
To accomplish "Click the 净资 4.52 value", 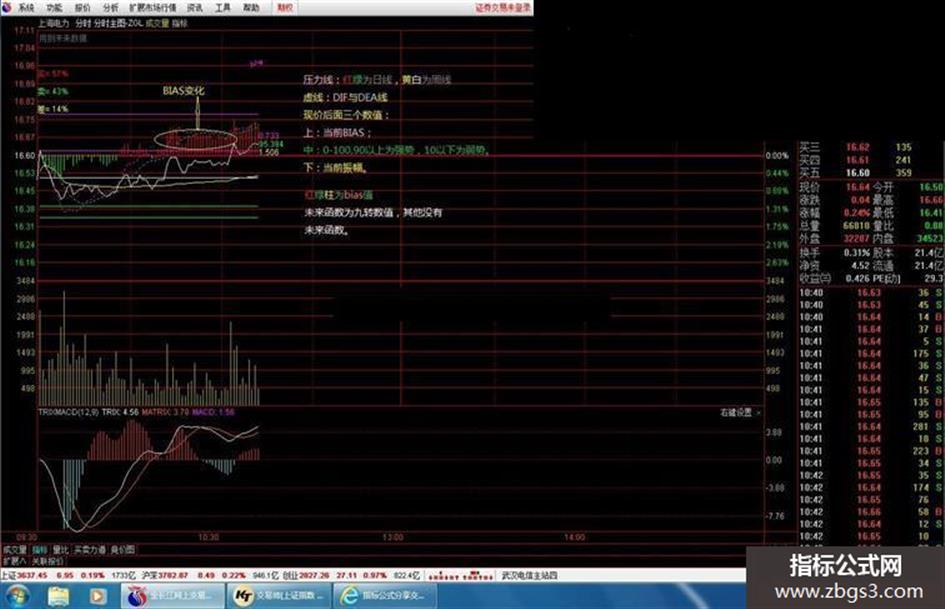I will point(860,265).
